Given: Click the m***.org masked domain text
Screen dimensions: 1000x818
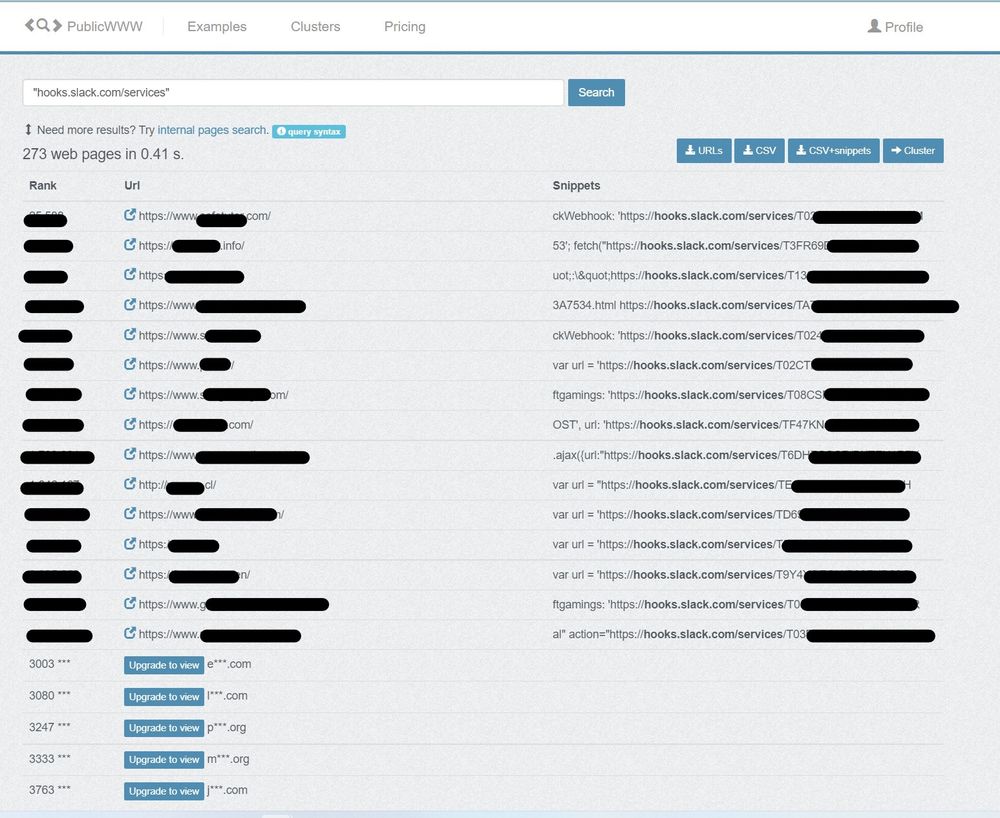Looking at the screenshot, I should (x=228, y=759).
